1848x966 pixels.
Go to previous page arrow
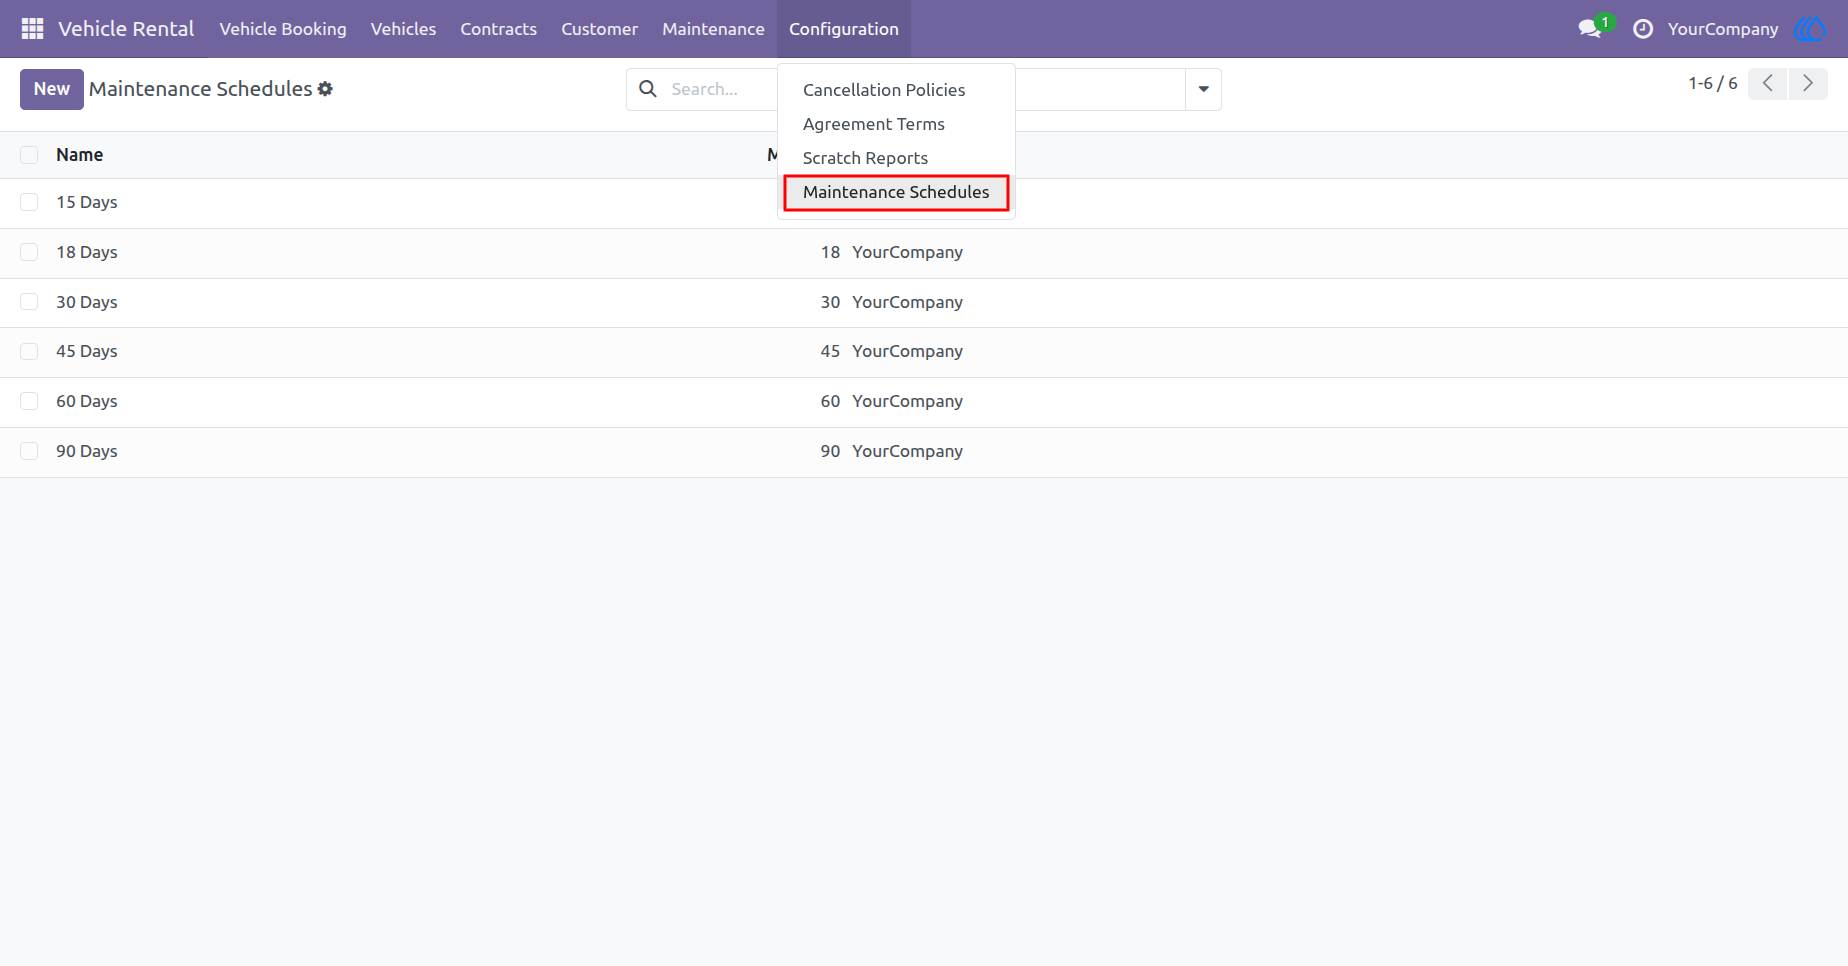1767,84
